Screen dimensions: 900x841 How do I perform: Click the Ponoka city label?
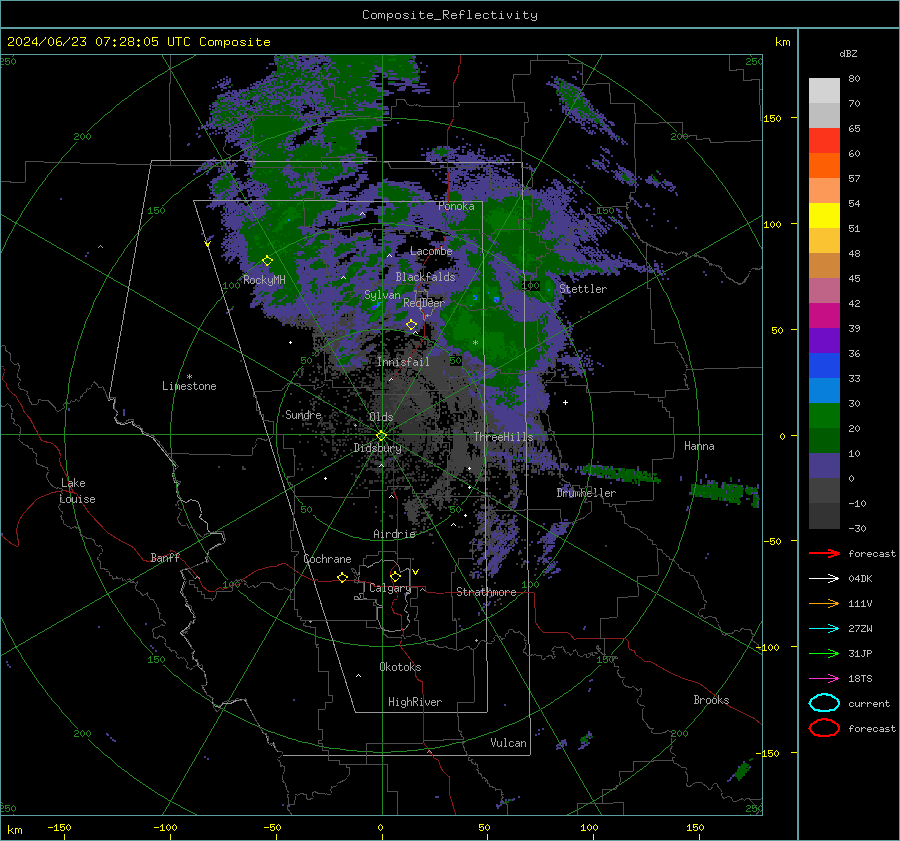pyautogui.click(x=456, y=206)
